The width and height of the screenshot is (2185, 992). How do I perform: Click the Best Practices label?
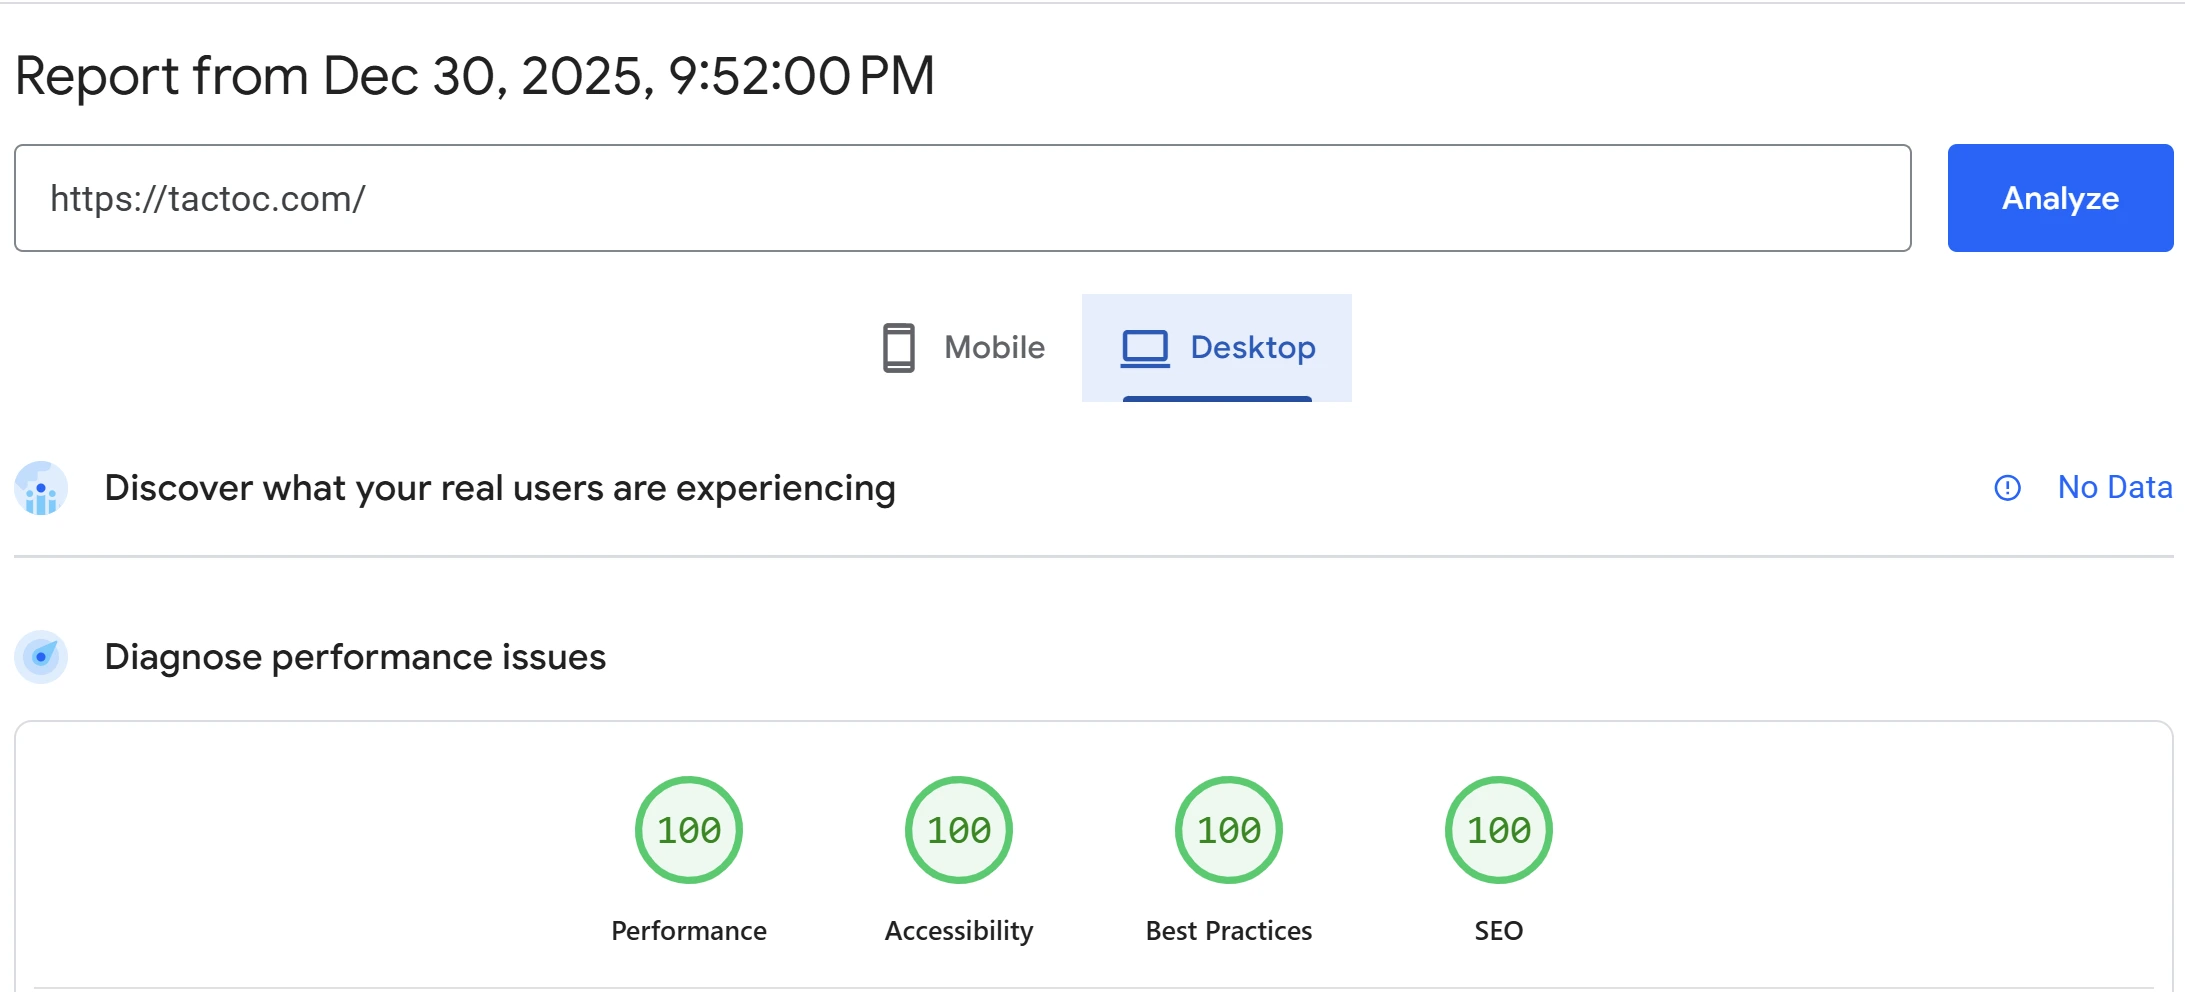pyautogui.click(x=1229, y=931)
